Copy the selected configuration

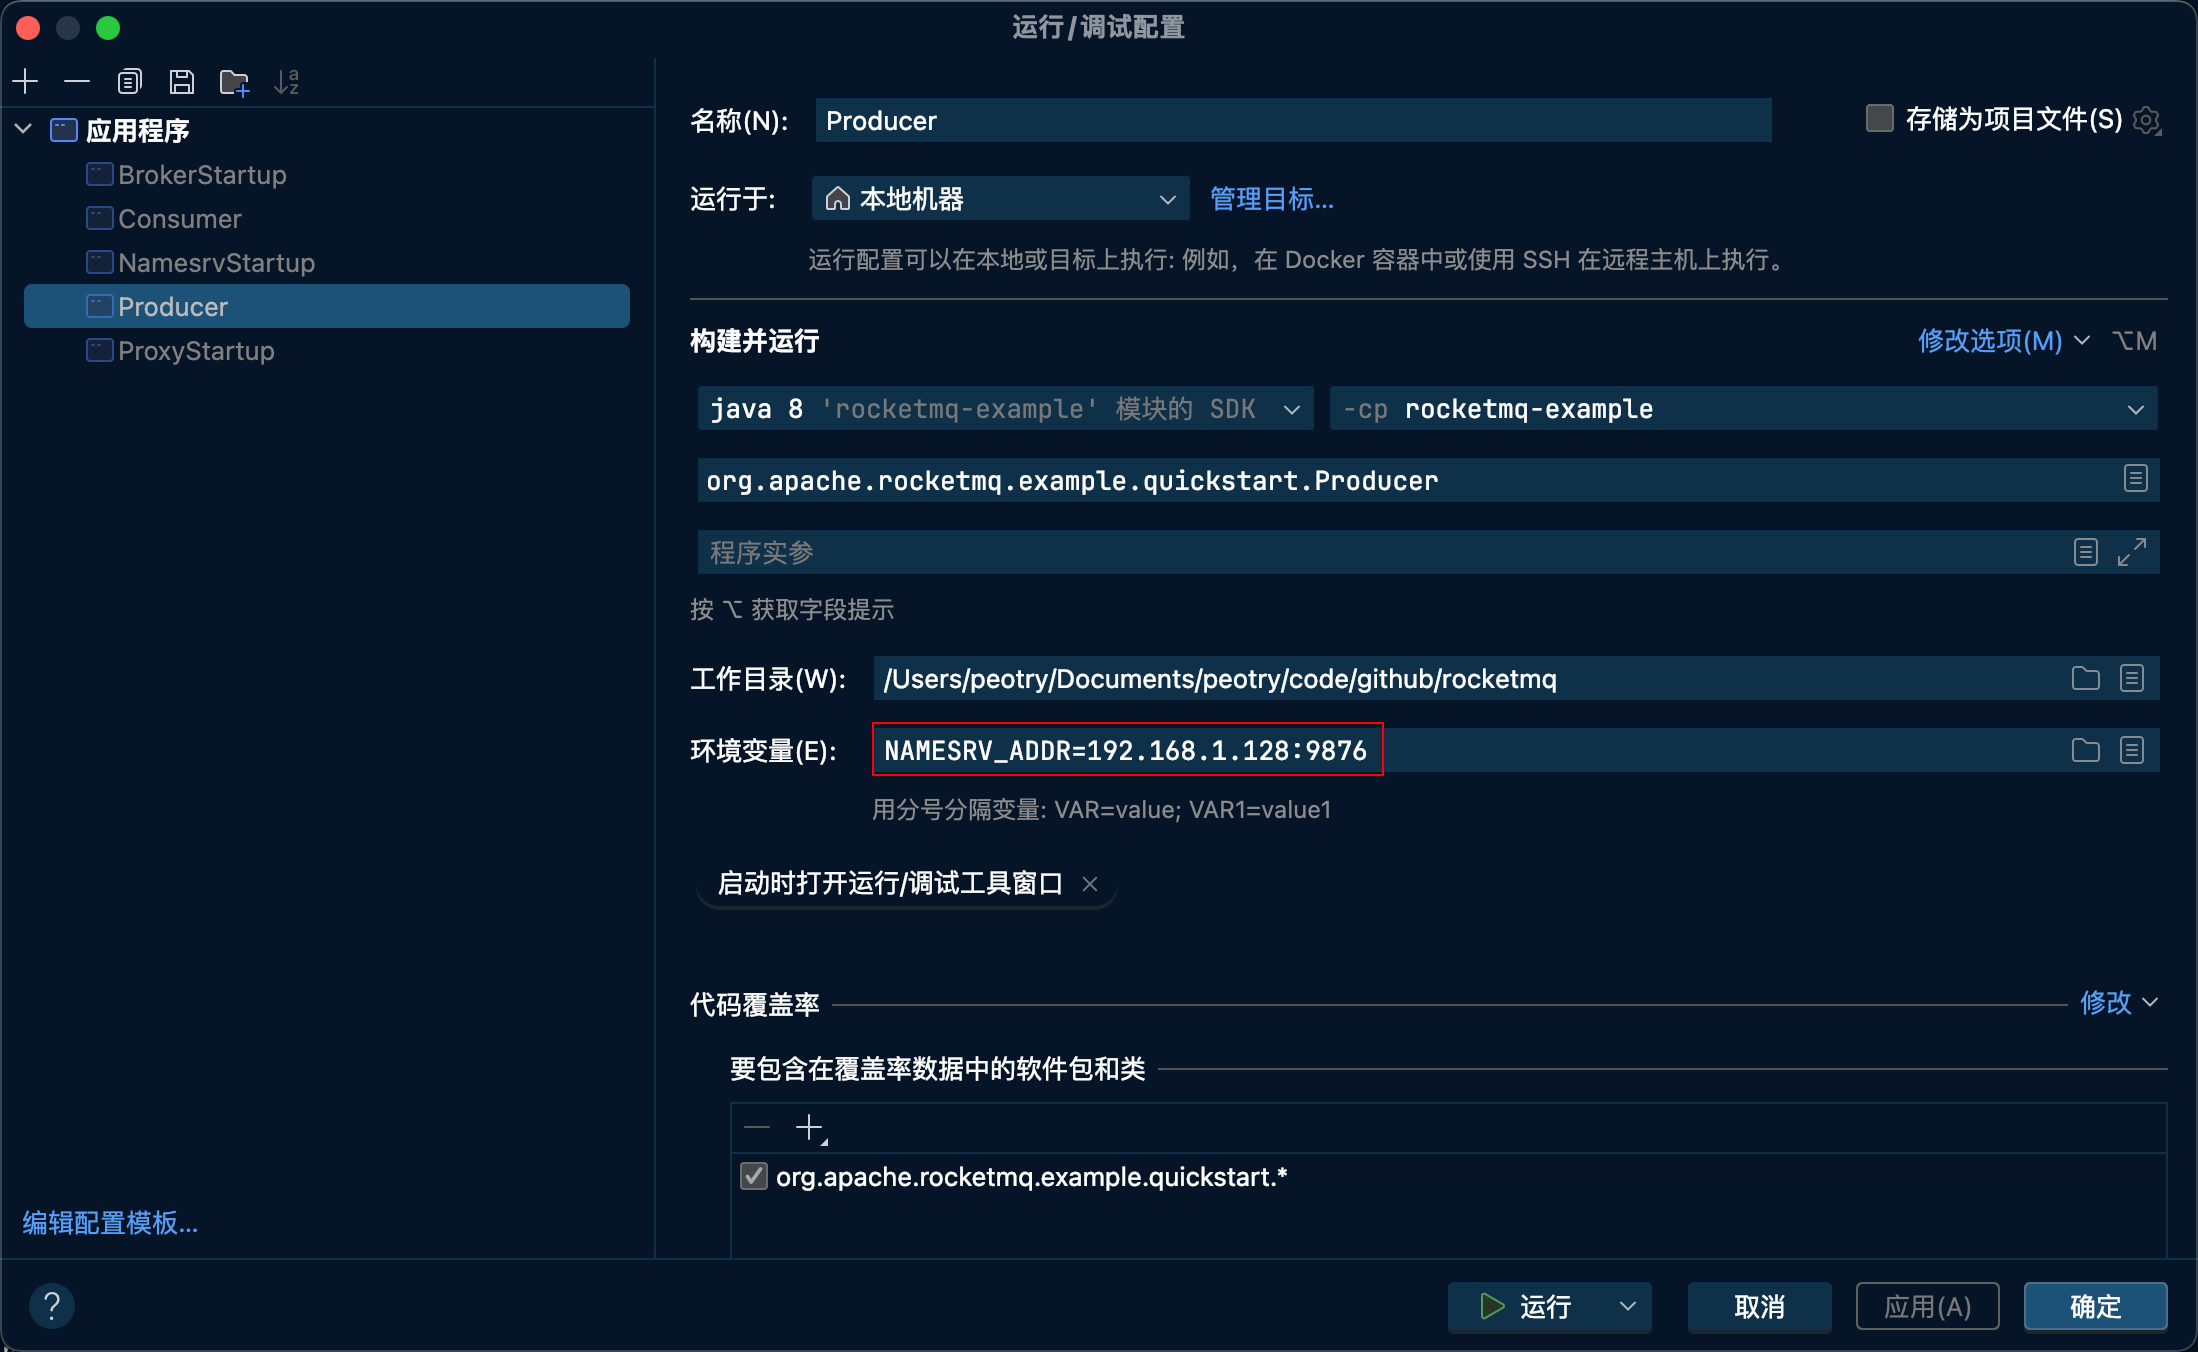[x=129, y=81]
